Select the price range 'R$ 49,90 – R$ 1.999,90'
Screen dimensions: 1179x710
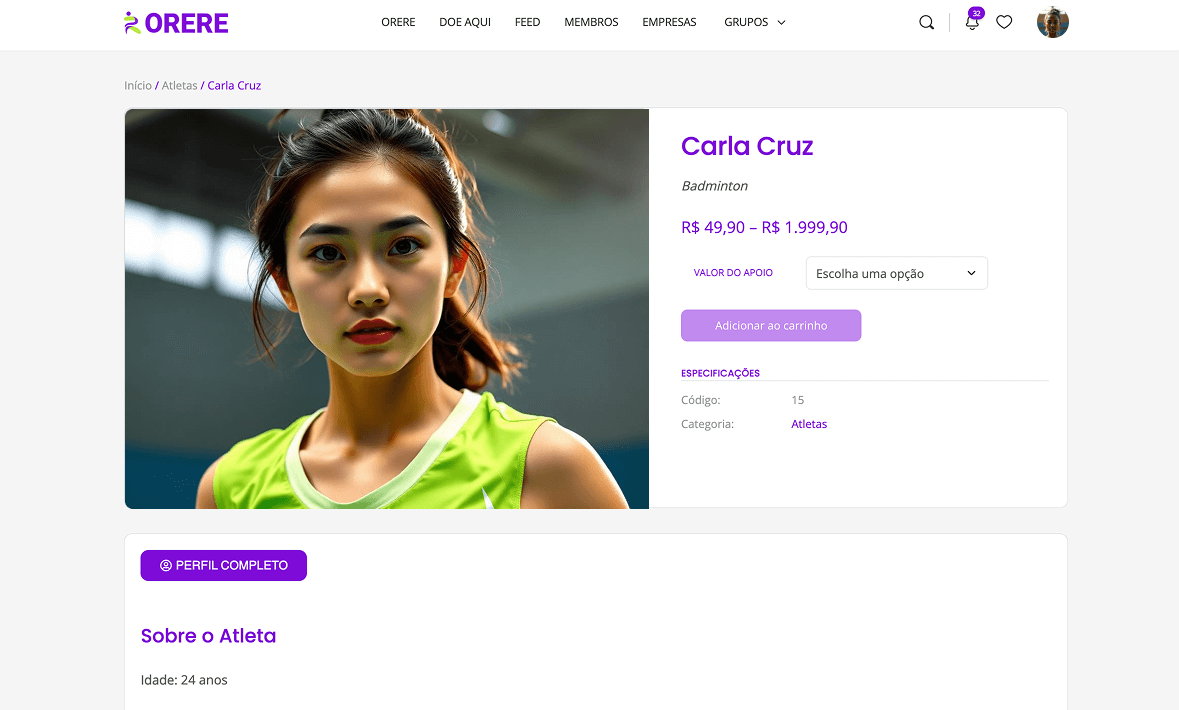[x=764, y=227]
